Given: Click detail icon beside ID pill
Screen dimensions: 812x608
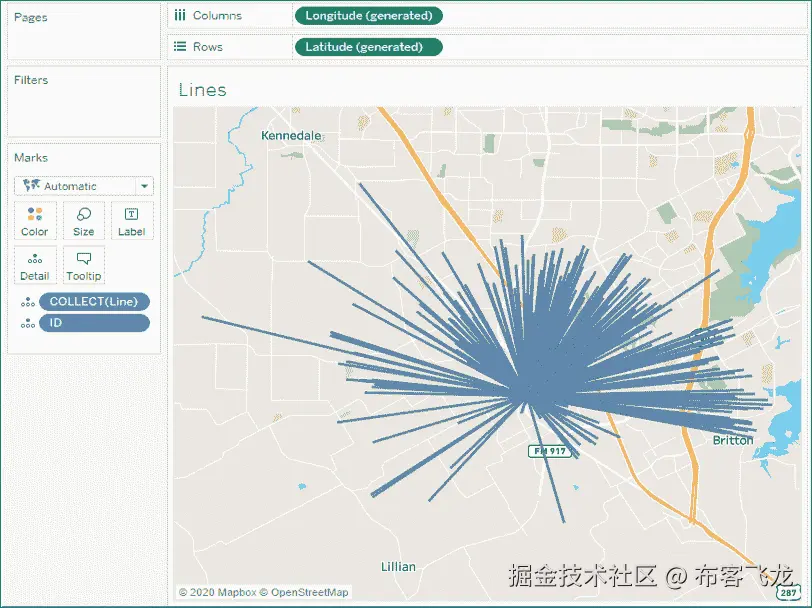Looking at the screenshot, I should (x=28, y=324).
